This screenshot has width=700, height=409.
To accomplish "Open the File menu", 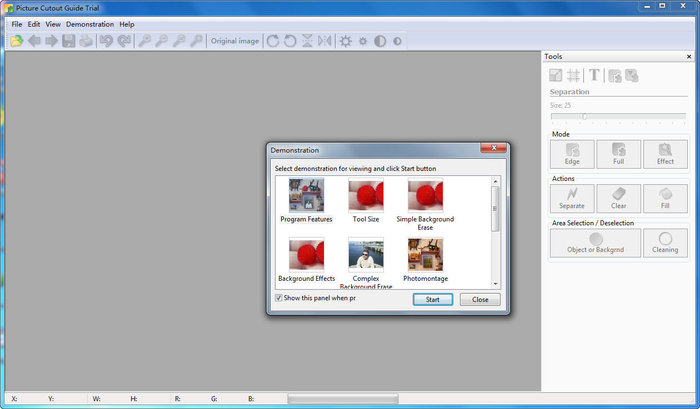I will click(x=17, y=24).
